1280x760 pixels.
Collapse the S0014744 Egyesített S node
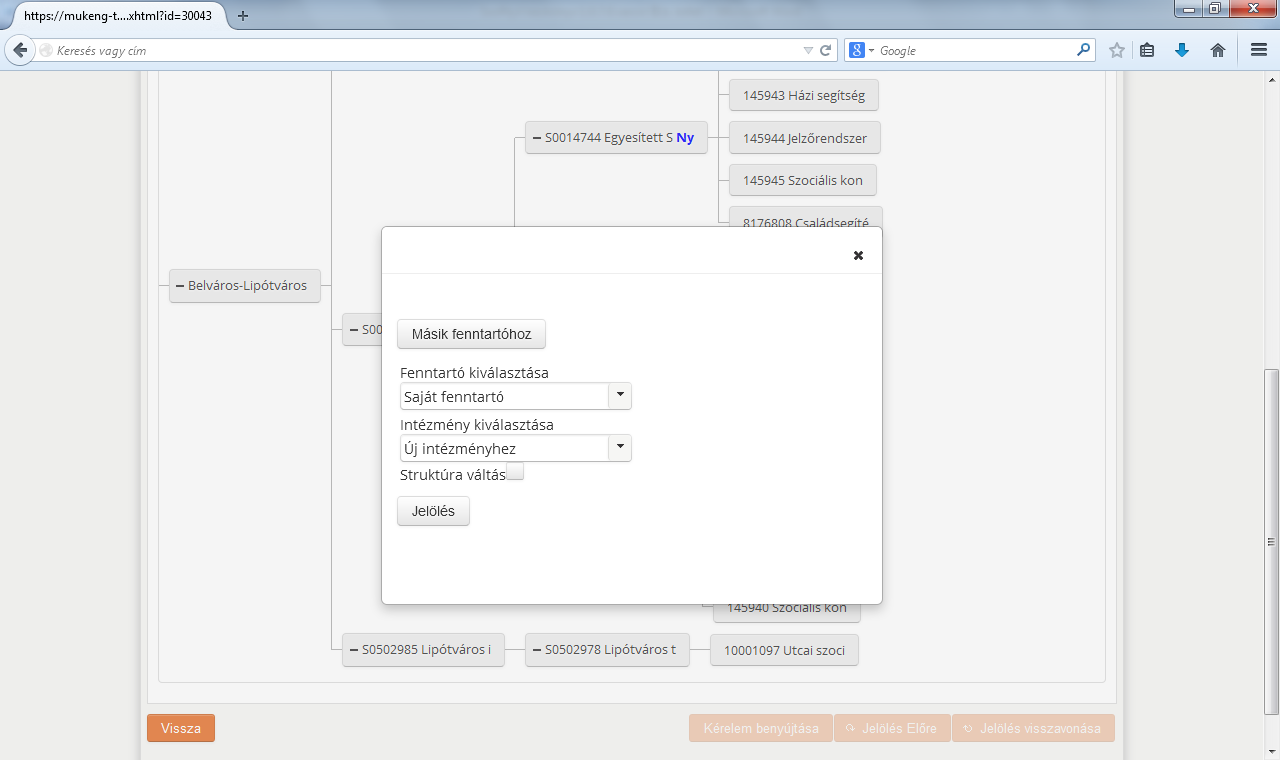click(x=537, y=138)
